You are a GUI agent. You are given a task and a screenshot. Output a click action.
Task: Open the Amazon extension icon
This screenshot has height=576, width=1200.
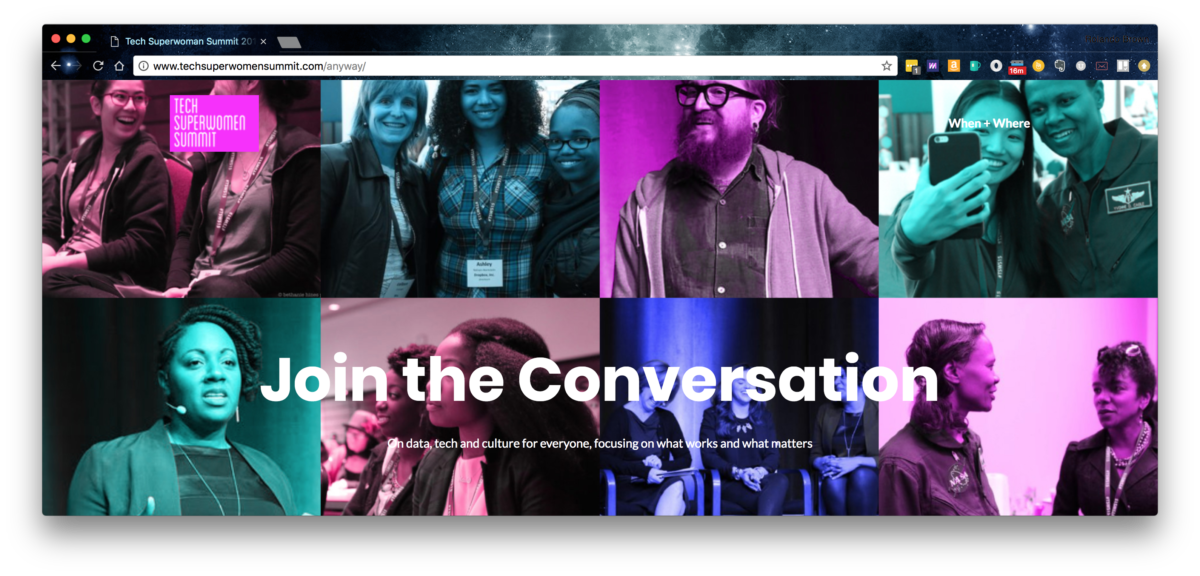click(954, 66)
